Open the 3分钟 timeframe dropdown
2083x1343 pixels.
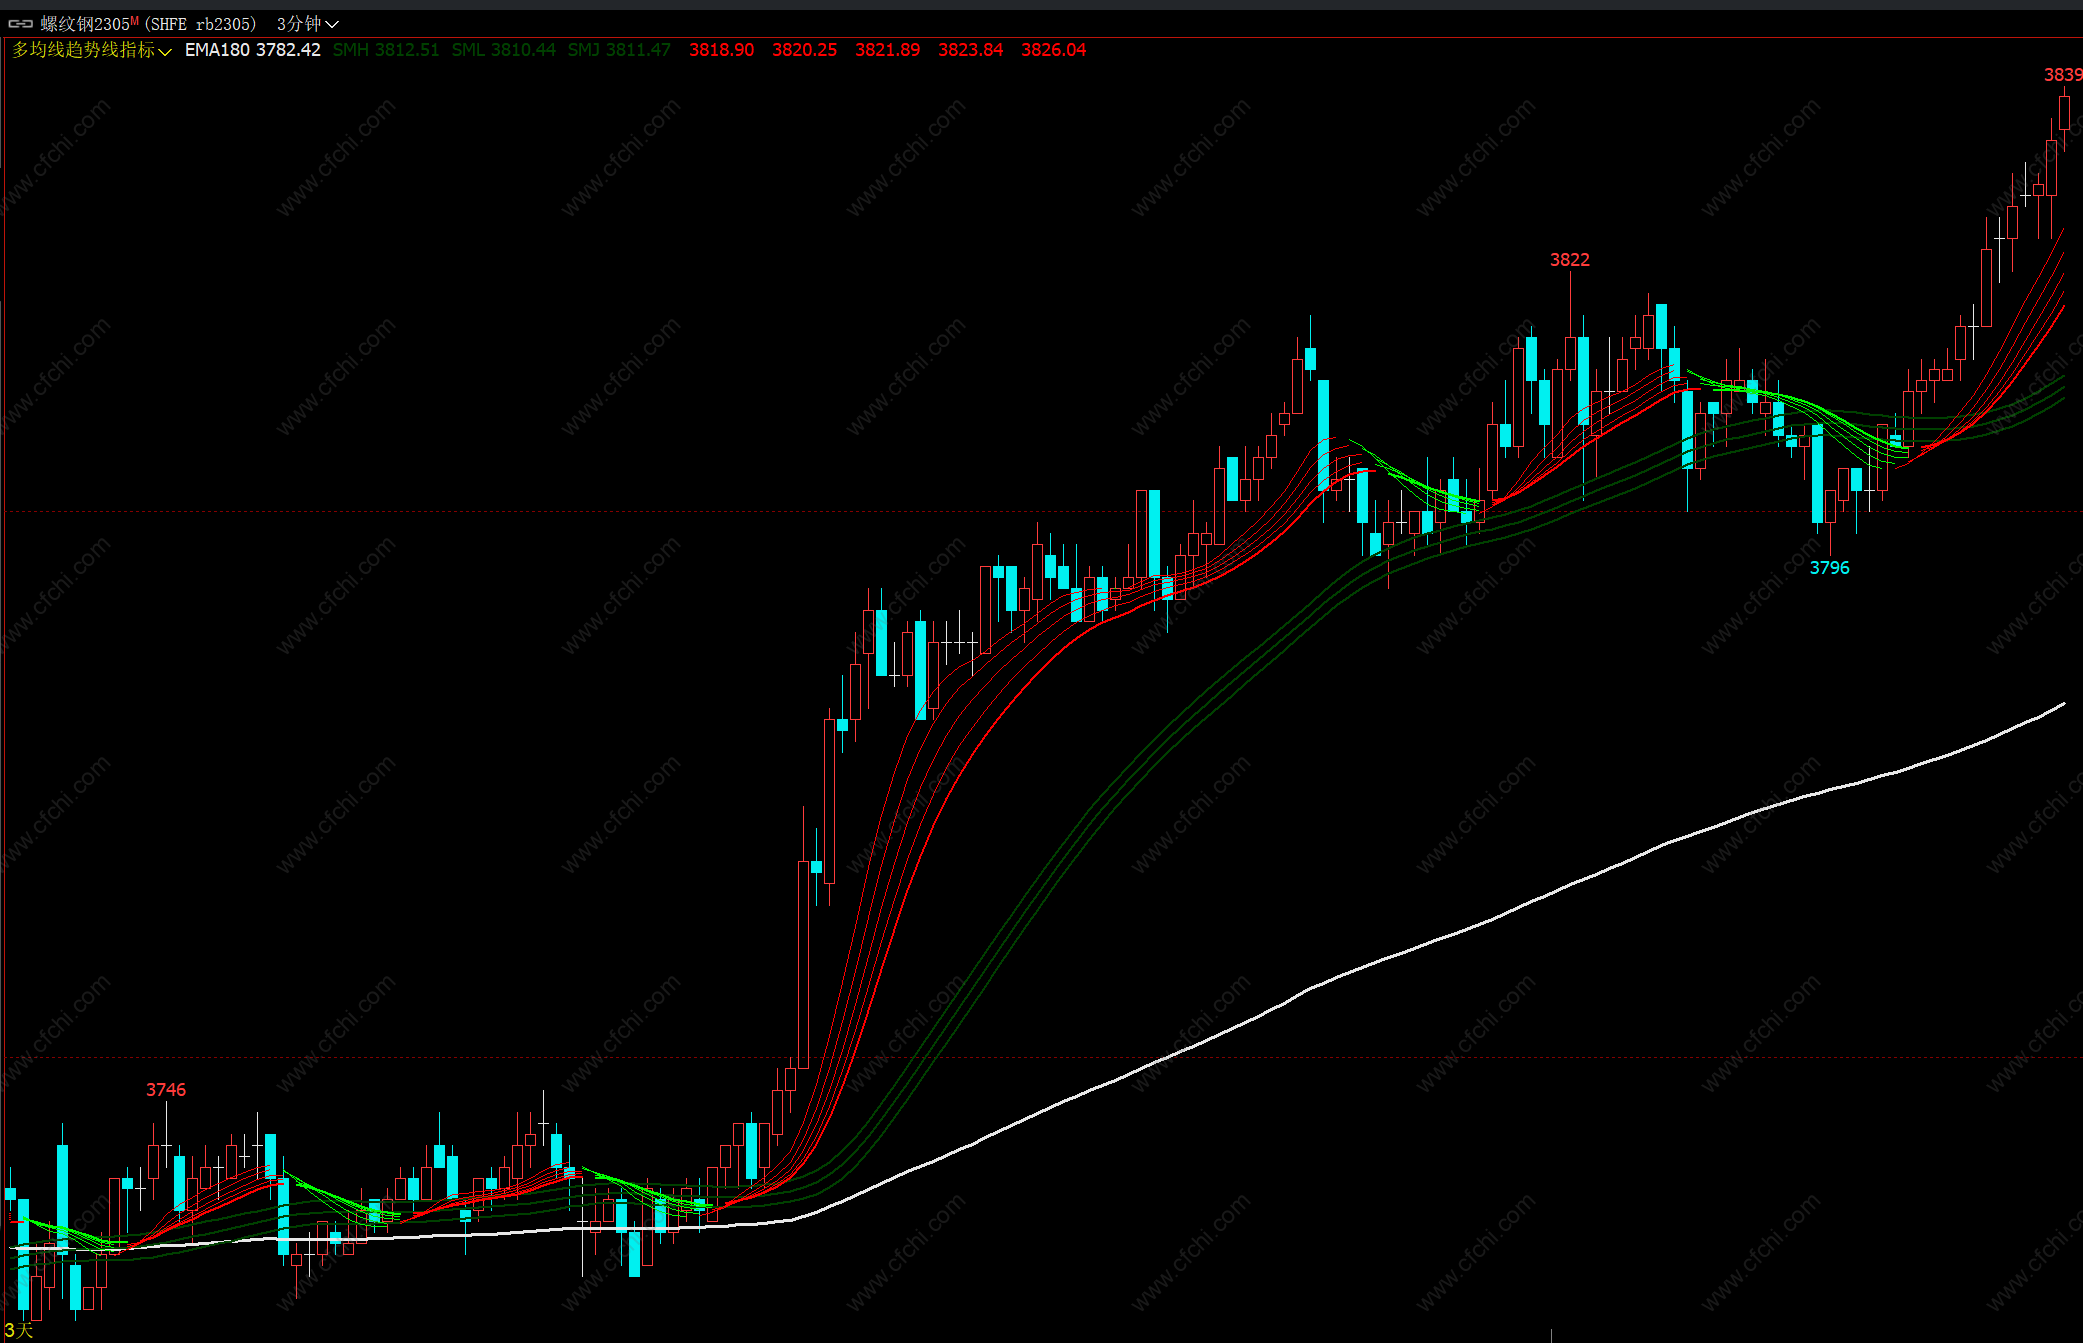[306, 23]
